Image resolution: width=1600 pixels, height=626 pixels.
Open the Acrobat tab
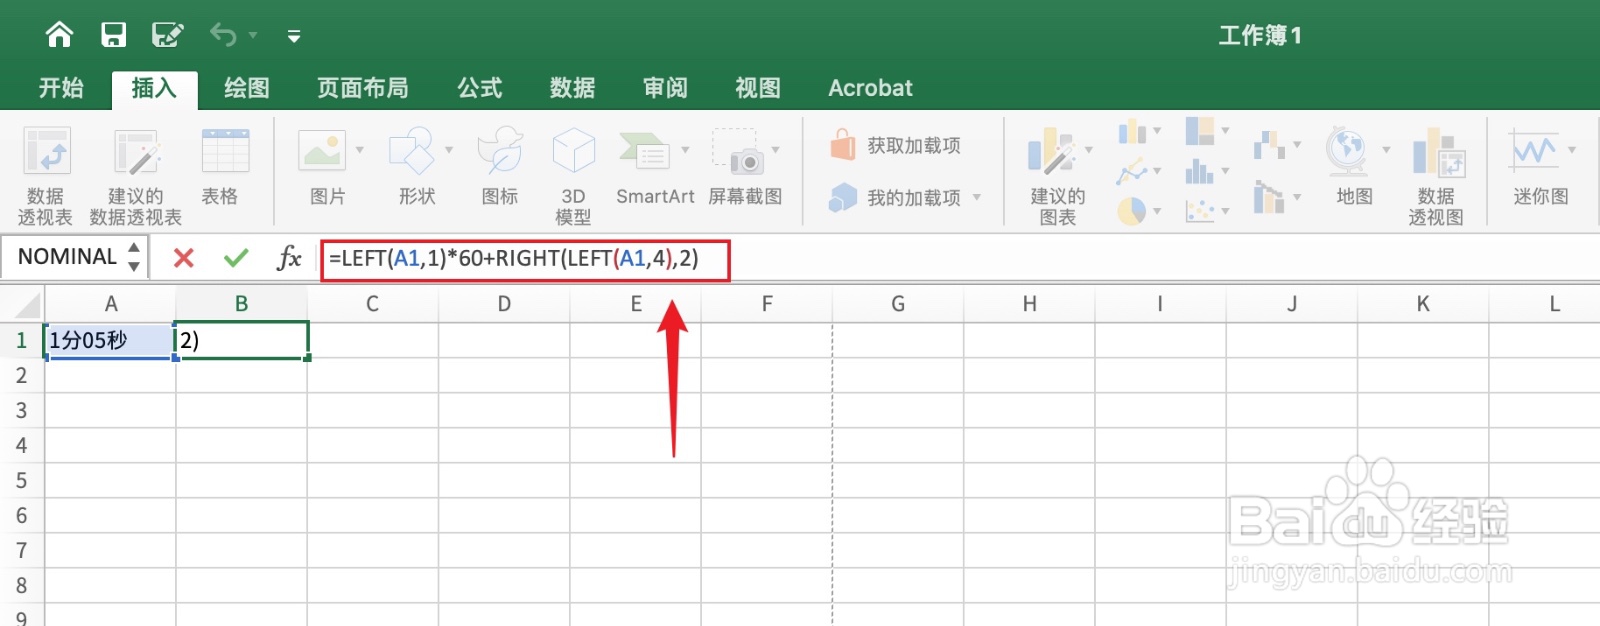pos(870,88)
